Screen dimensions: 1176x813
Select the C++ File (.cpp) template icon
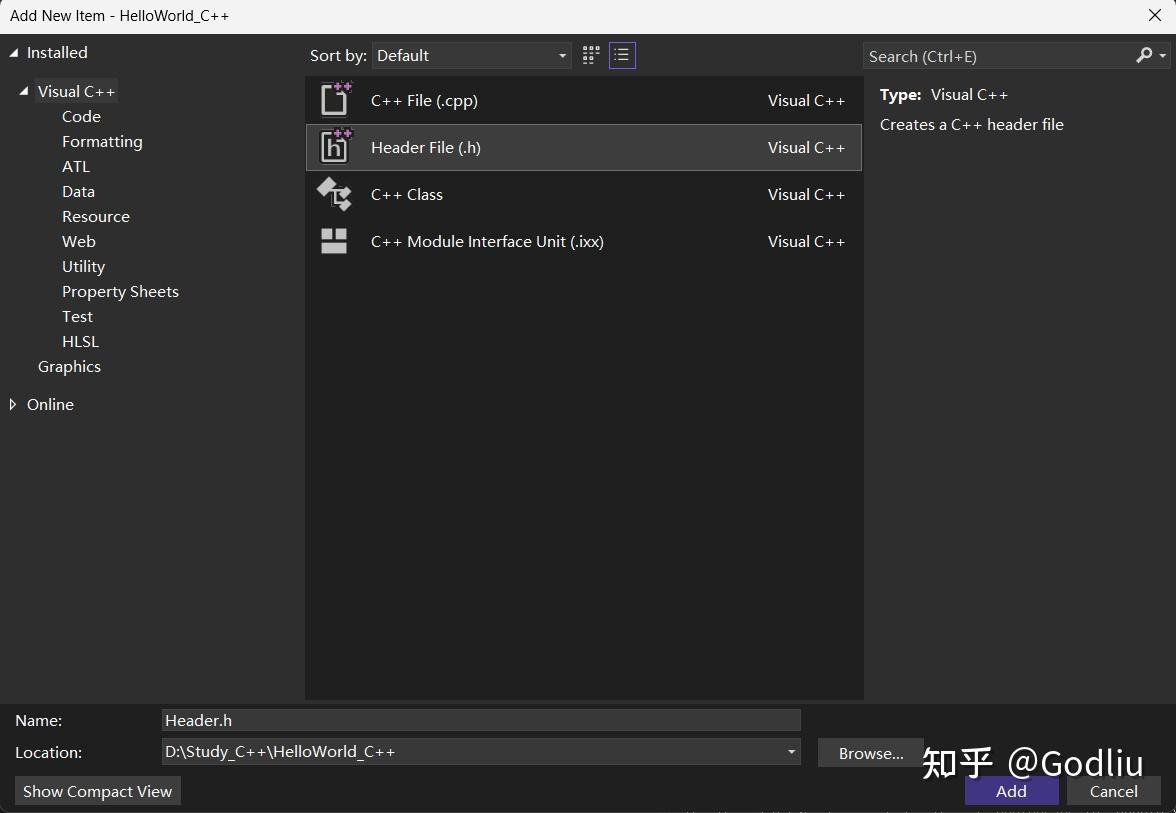tap(334, 99)
